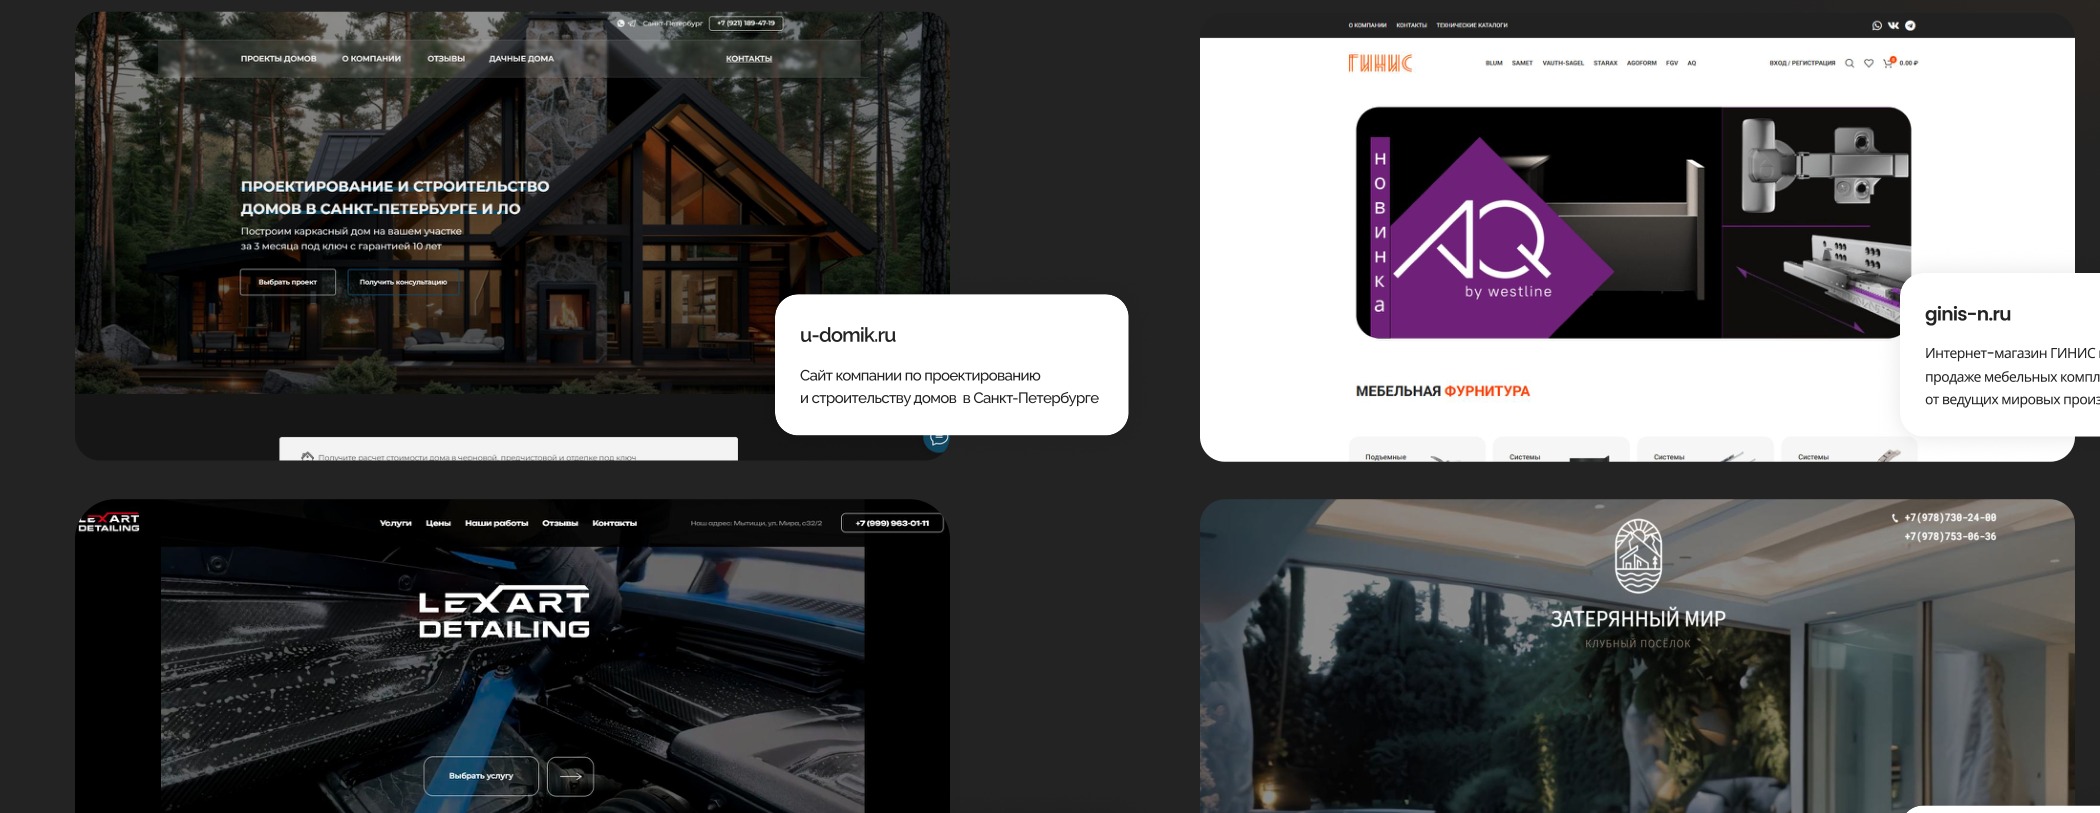Open О КОМПАНИИ link in ГИНИС top bar
2100x813 pixels.
click(1367, 26)
